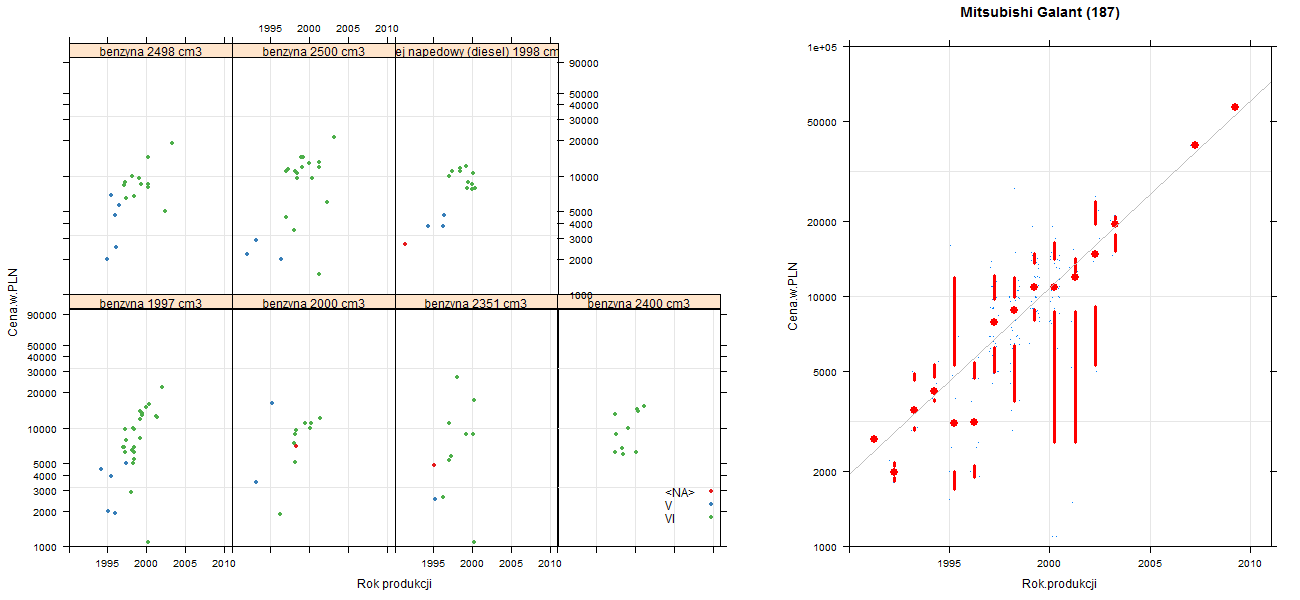Click the "Cena.w.PLN" axis label of the Galant plot
The image size is (1300, 600).
[x=793, y=297]
